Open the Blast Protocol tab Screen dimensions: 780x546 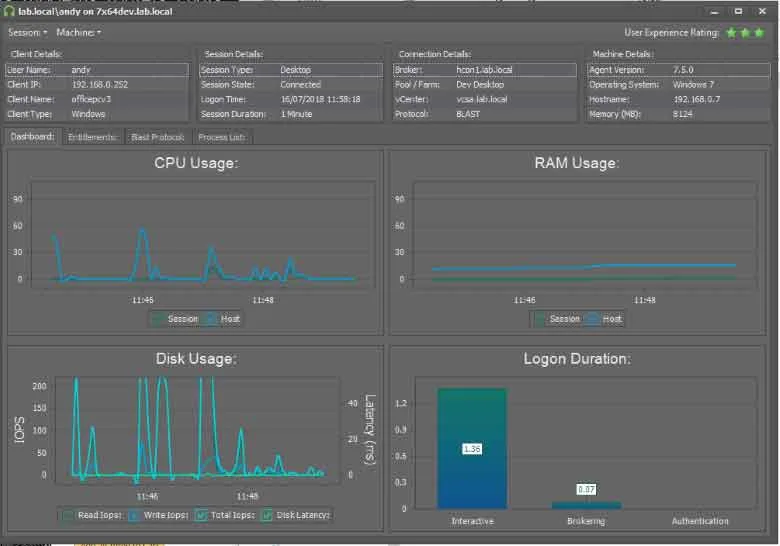pyautogui.click(x=158, y=137)
